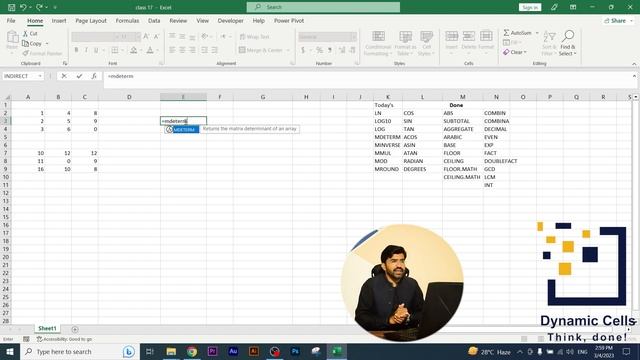Click cell containing SUBTOTAL
The image size is (640, 360).
click(462, 121)
